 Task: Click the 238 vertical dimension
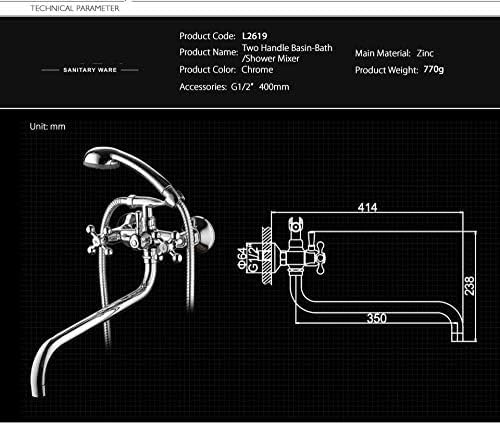[470, 286]
